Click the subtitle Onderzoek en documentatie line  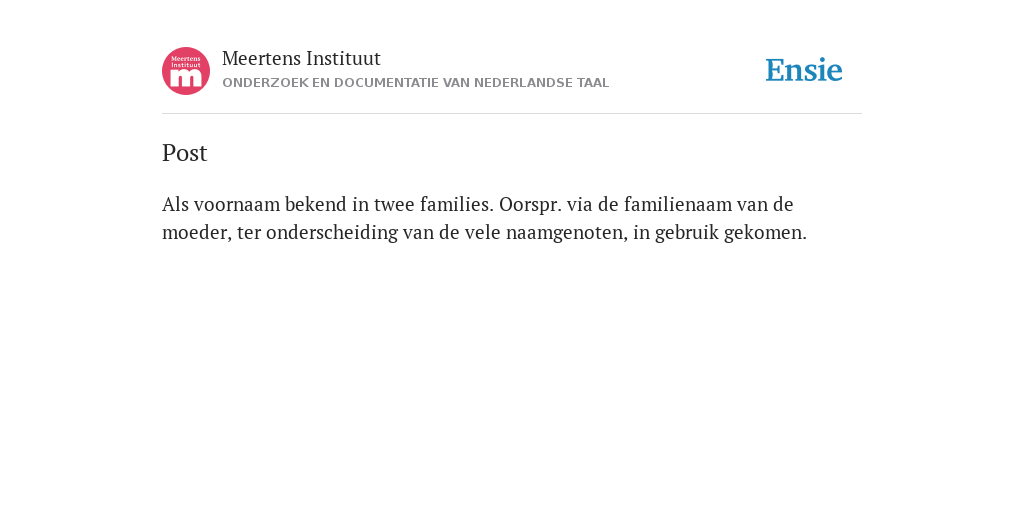[x=415, y=83]
